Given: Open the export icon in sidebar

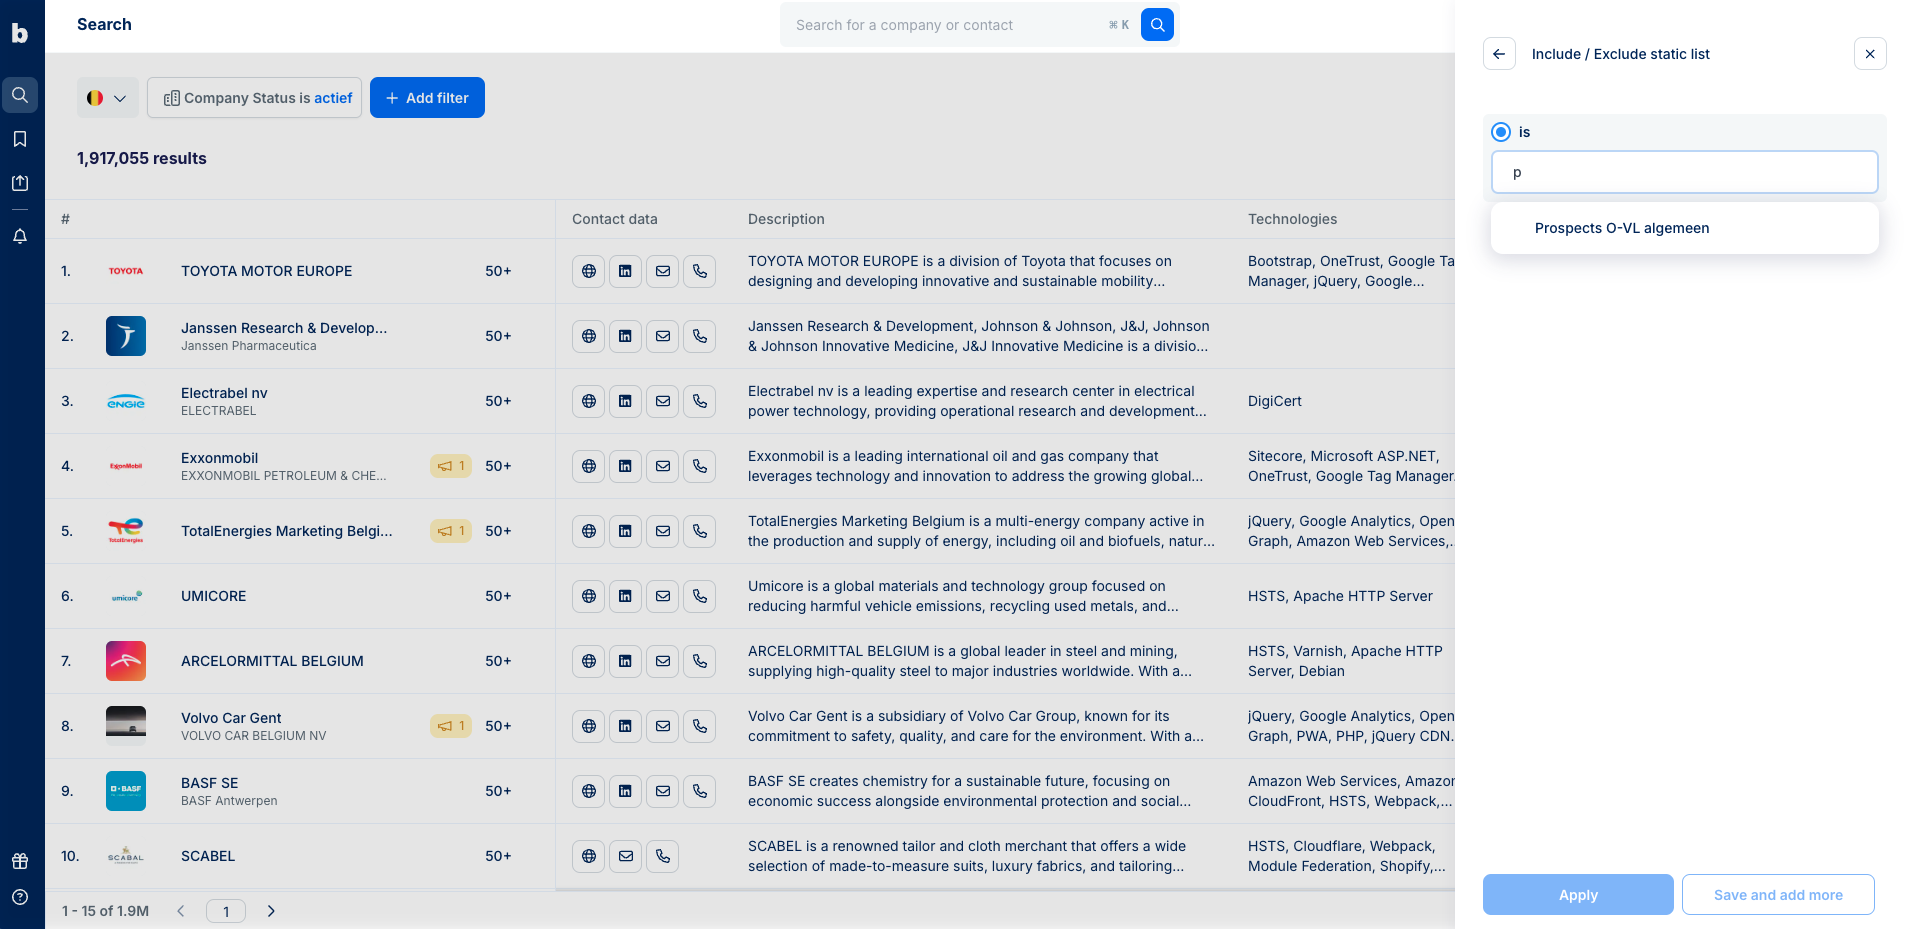Looking at the screenshot, I should click(20, 183).
